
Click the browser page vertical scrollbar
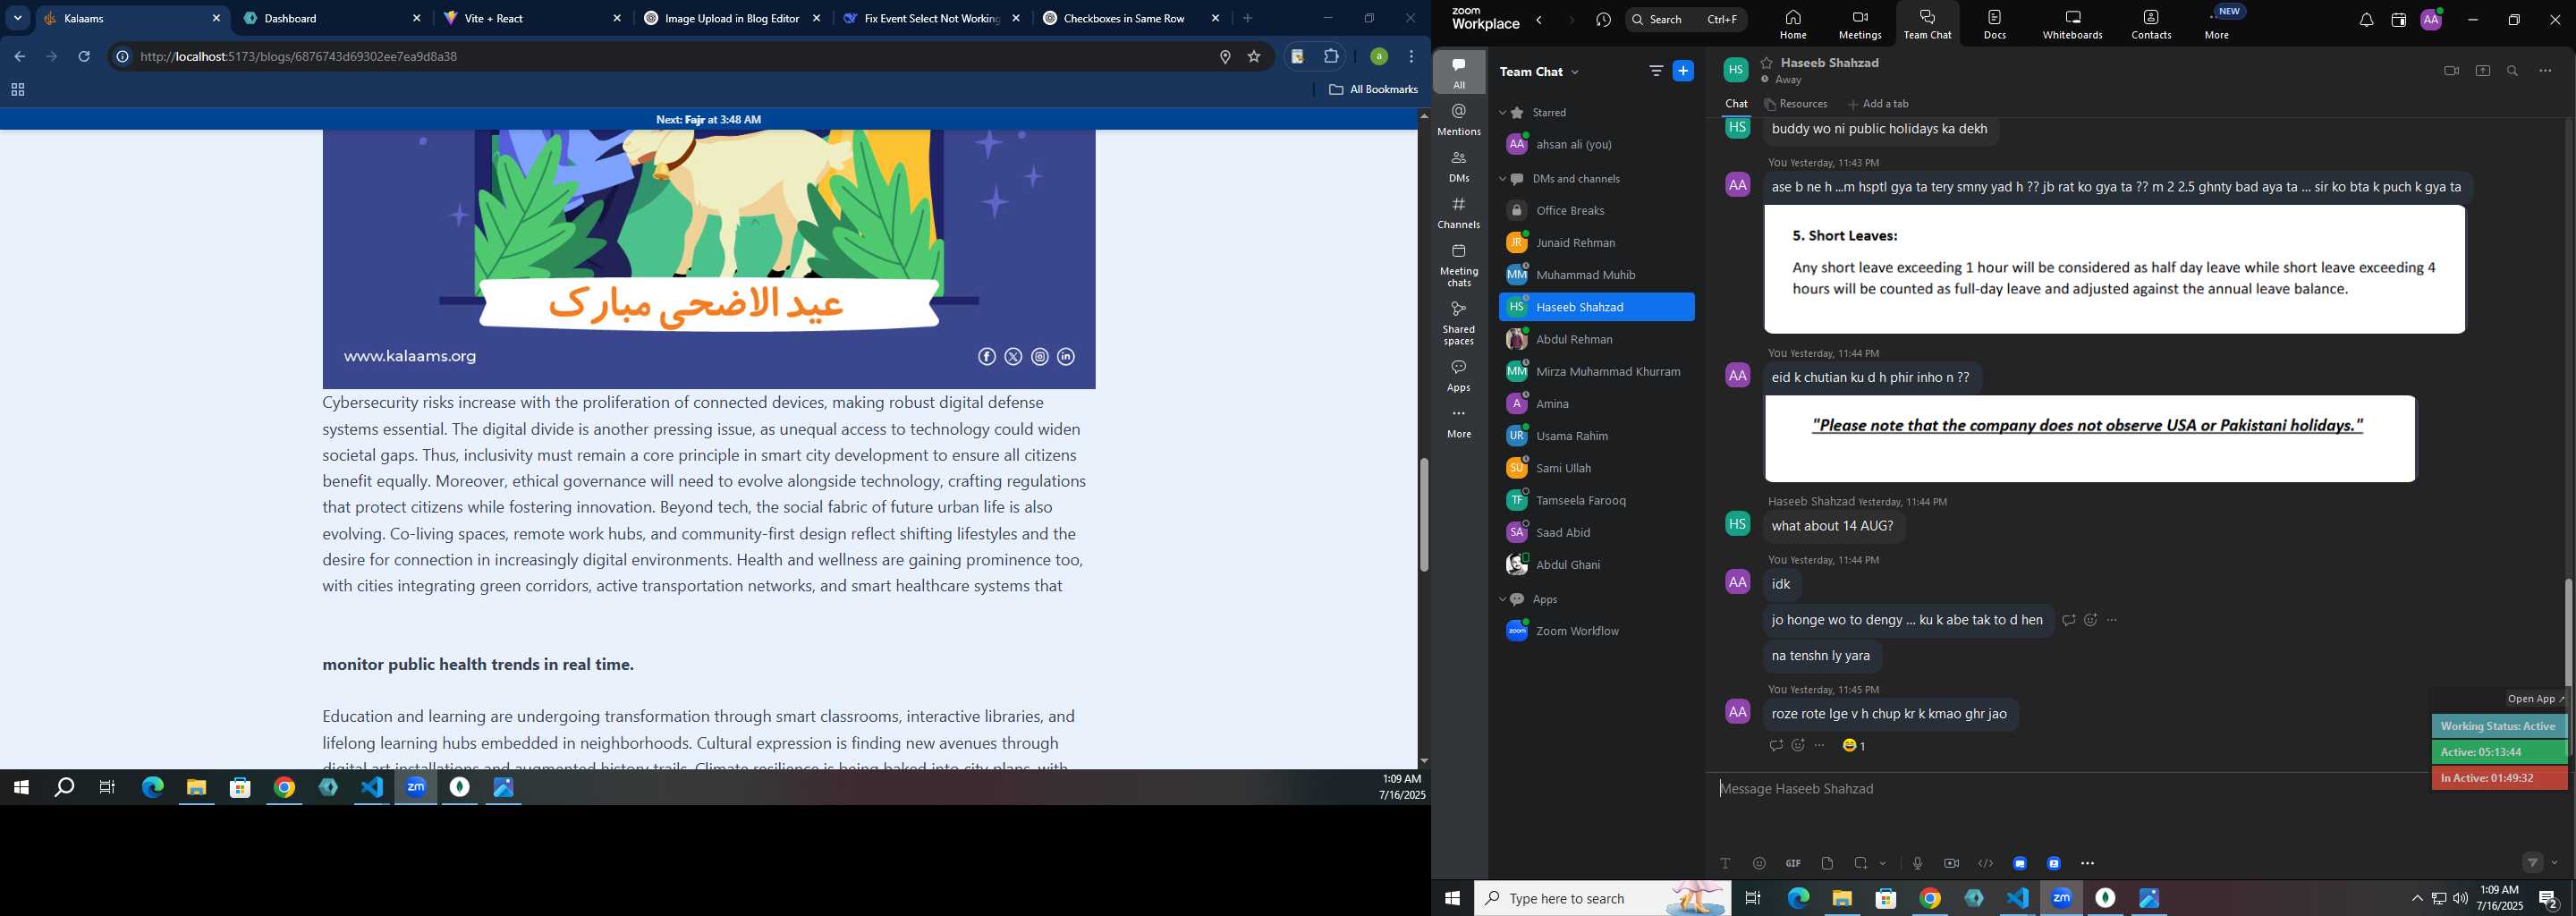pos(1423,515)
